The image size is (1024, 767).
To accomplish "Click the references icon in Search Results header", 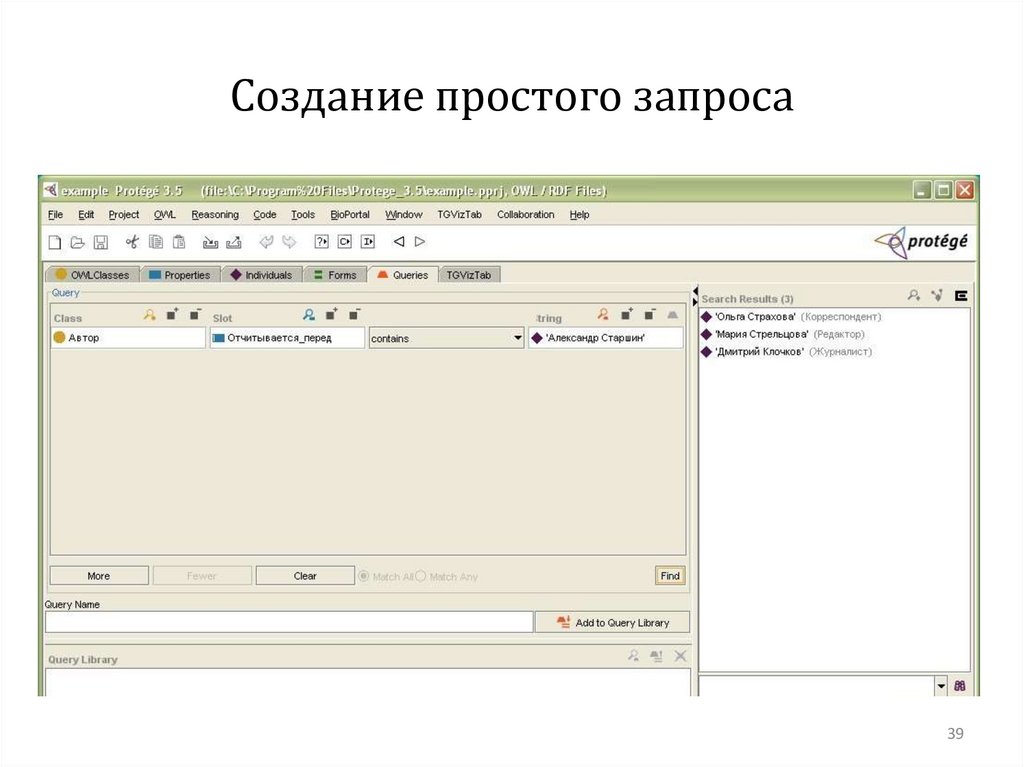I will (937, 296).
